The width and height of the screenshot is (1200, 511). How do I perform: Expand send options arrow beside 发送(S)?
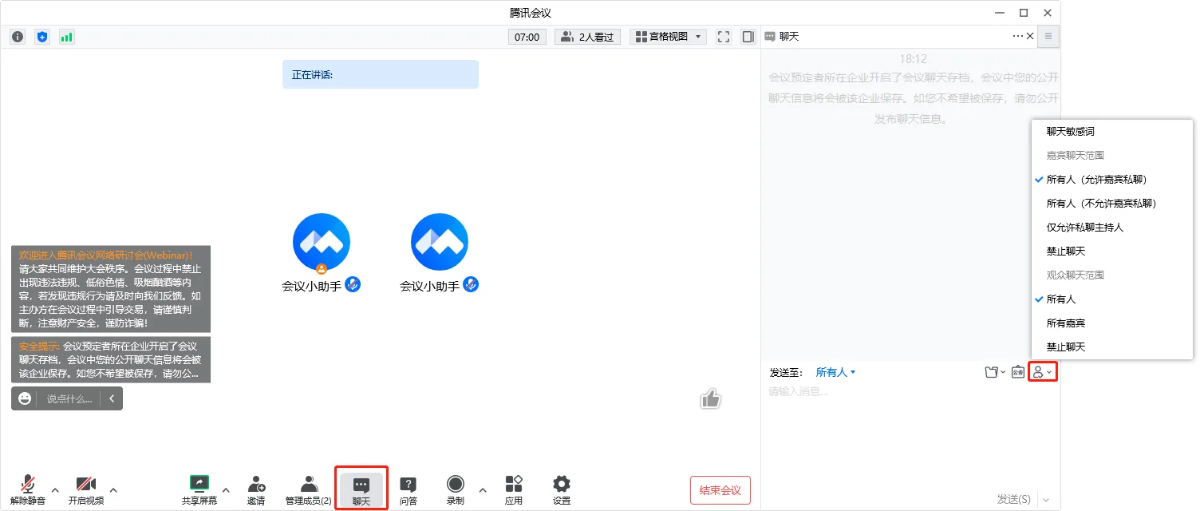tap(1046, 499)
